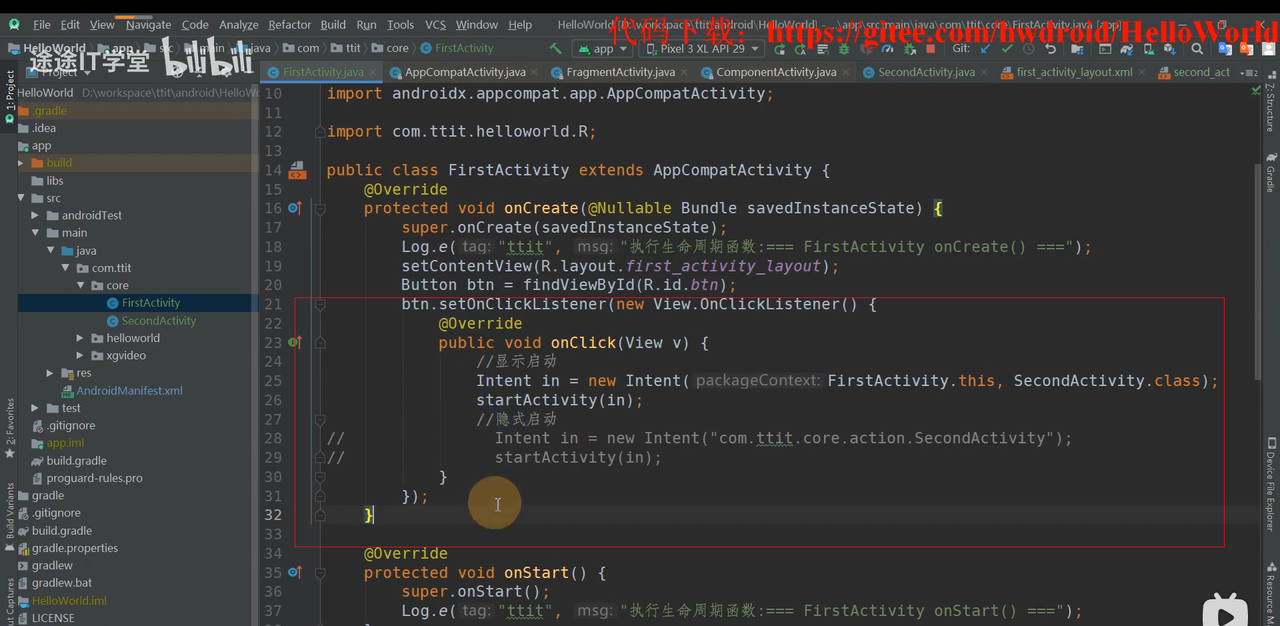The height and width of the screenshot is (626, 1280).
Task: Open the Gradle side panel
Action: pos(1270,173)
